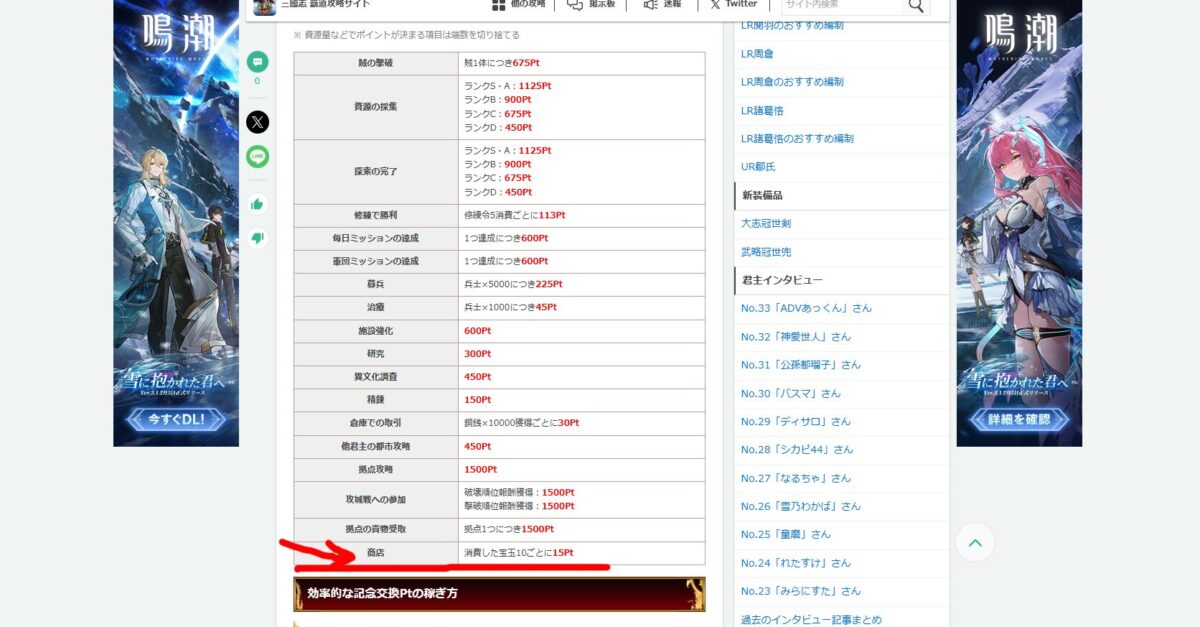This screenshot has width=1200, height=627.
Task: Click the green comment bubble icon
Action: (258, 62)
